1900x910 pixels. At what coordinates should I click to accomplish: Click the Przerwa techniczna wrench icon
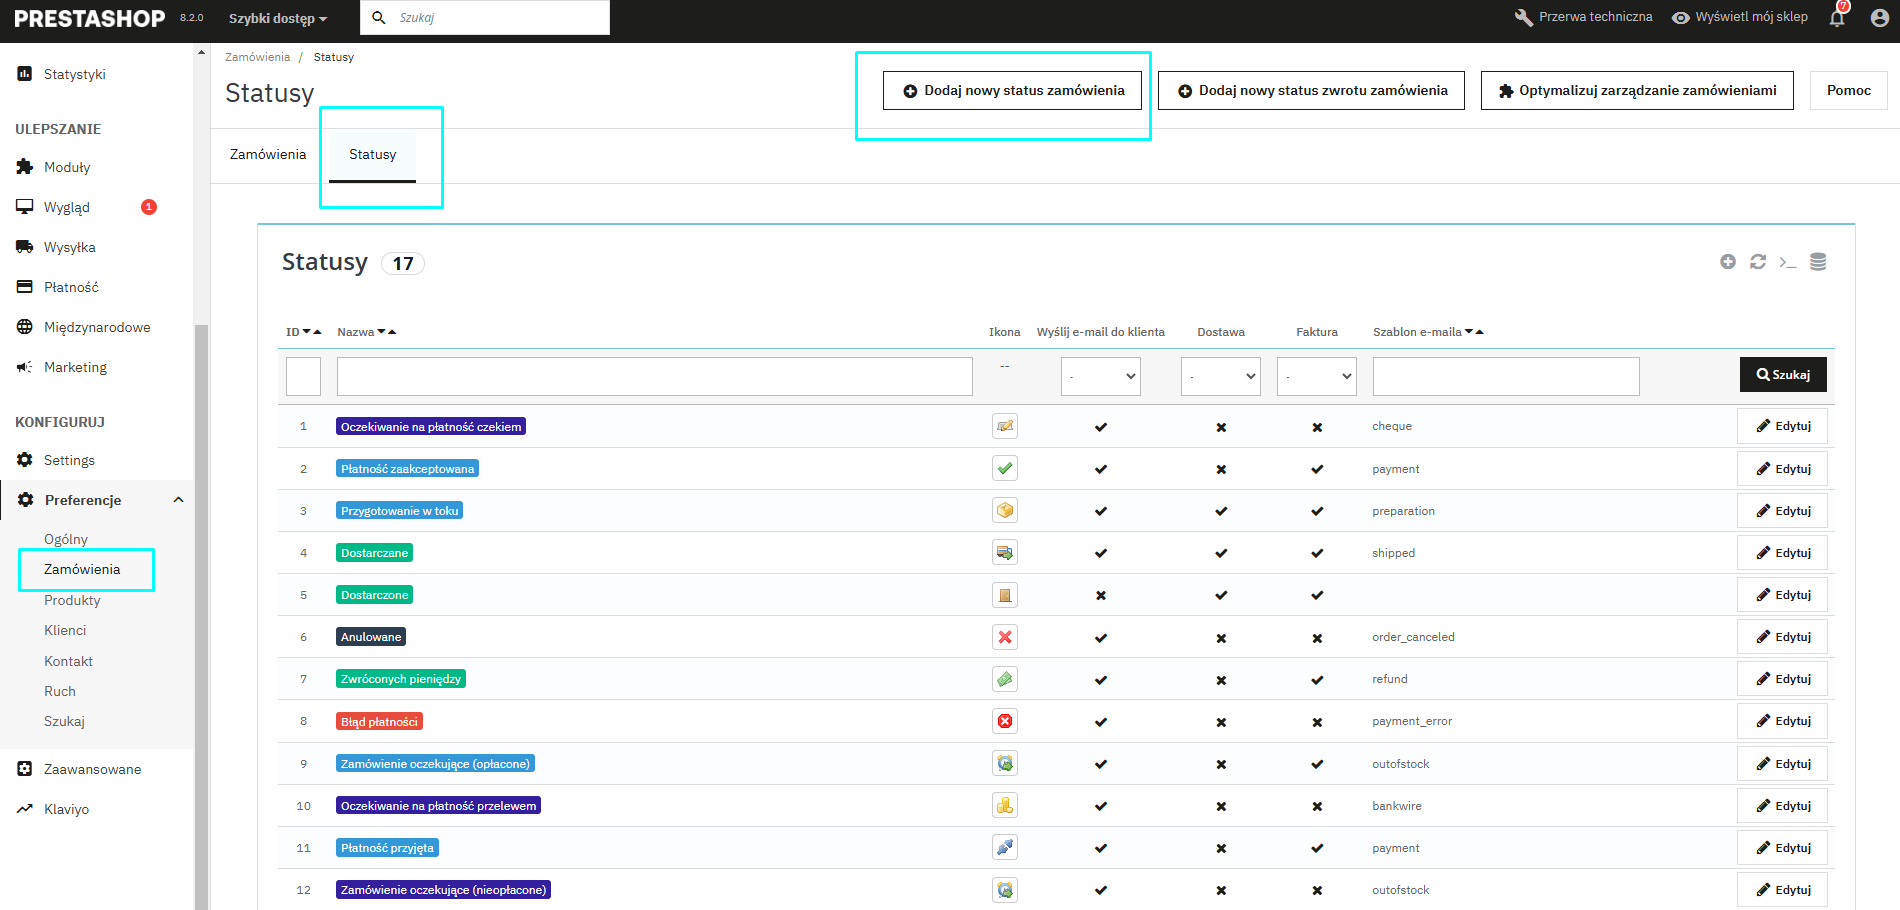click(1523, 18)
